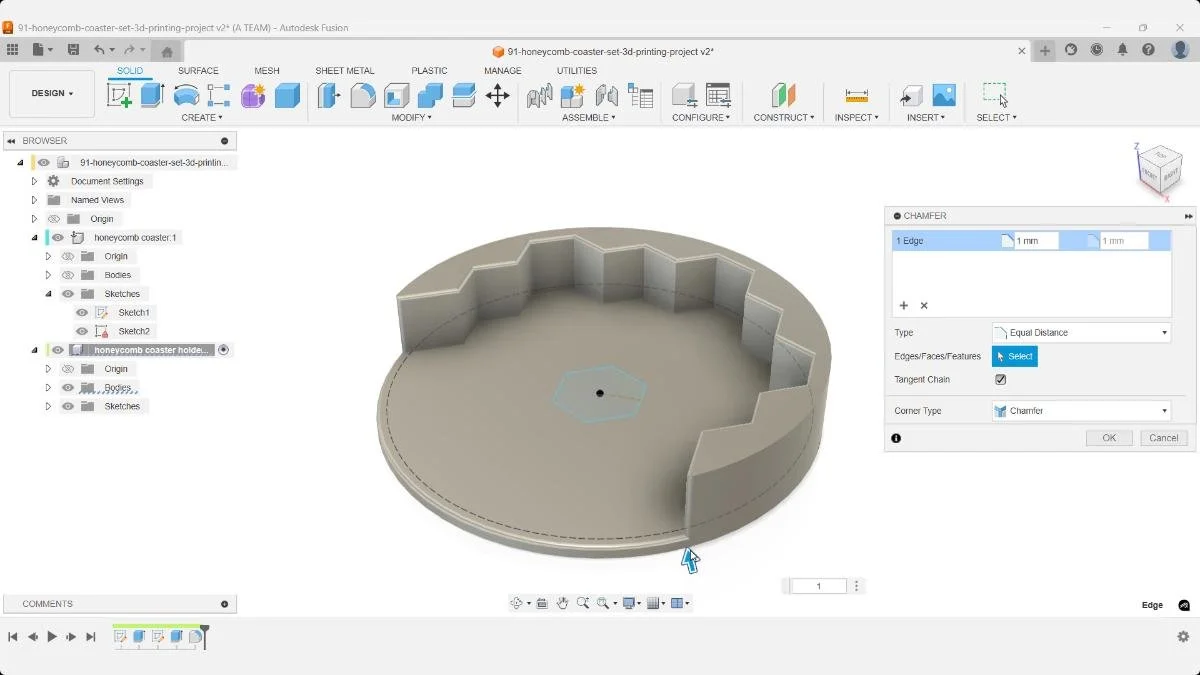This screenshot has width=1200, height=675.
Task: Open the Measure tool
Action: point(856,96)
